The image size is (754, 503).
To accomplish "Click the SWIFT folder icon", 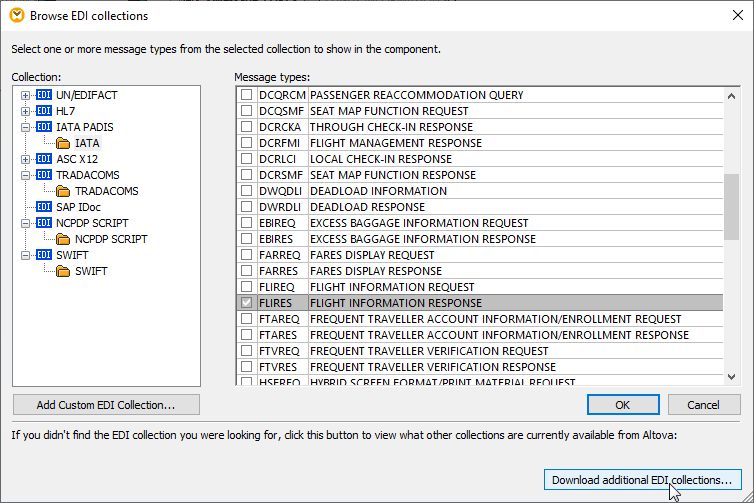I will [x=63, y=271].
